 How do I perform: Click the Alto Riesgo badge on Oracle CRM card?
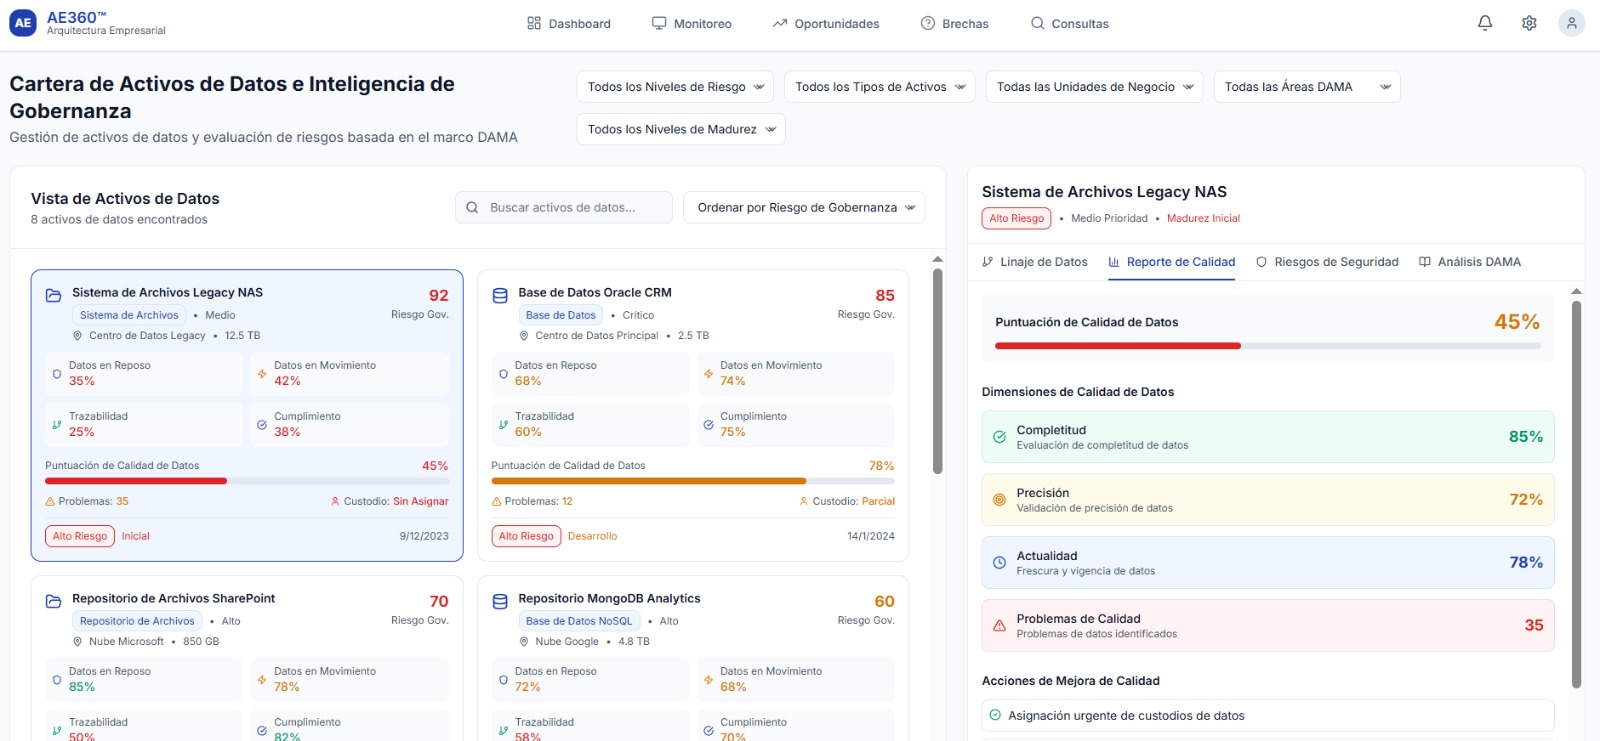pyautogui.click(x=526, y=536)
